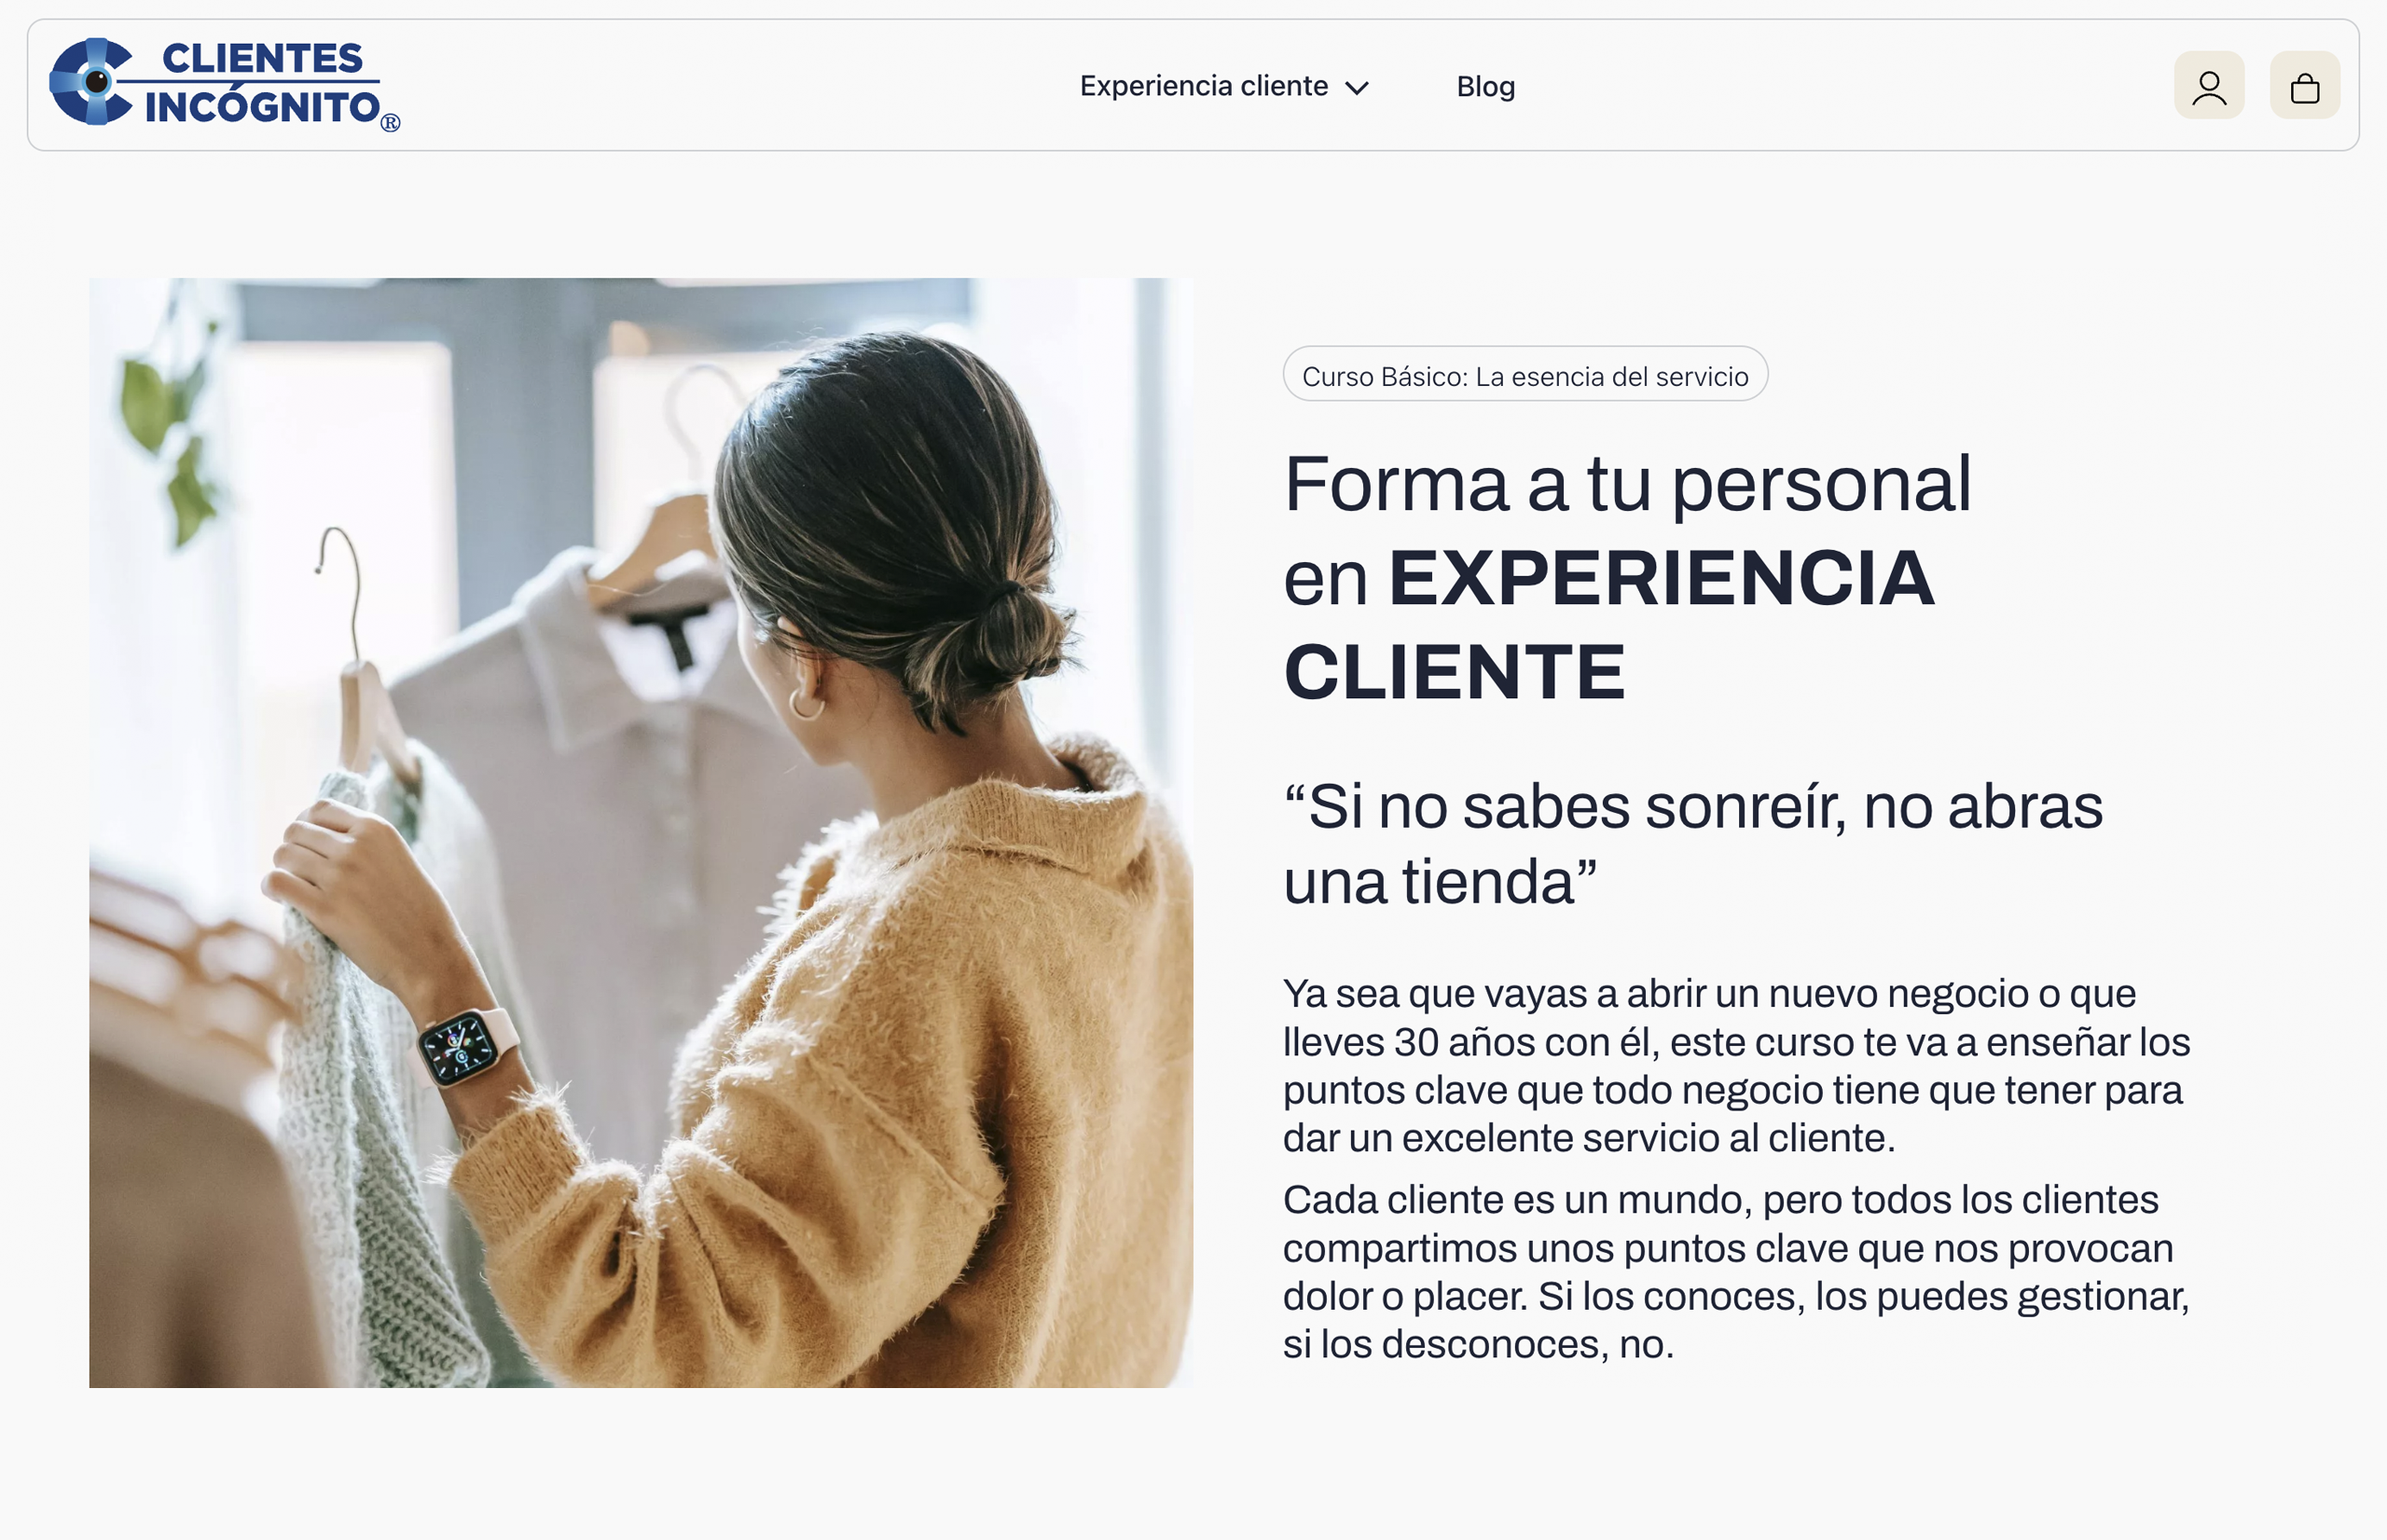Click the Clientes Incógnito eye logo
Image resolution: width=2387 pixels, height=1540 pixels.
point(91,82)
